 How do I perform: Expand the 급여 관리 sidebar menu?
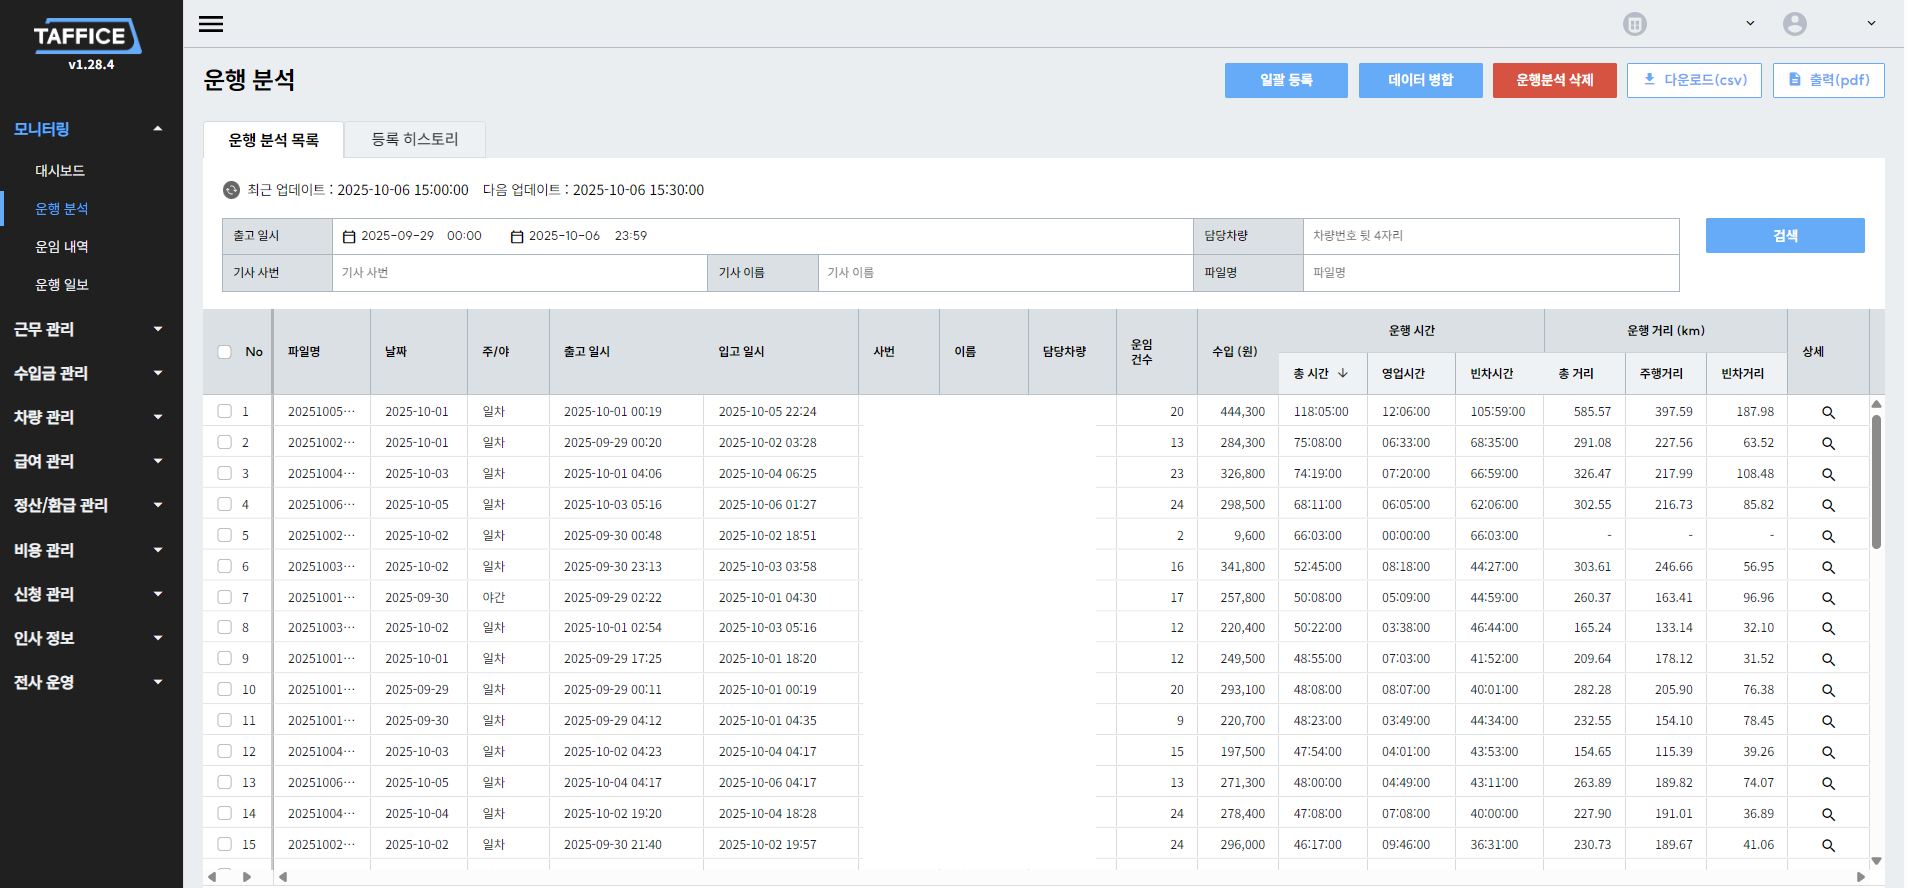click(x=88, y=461)
